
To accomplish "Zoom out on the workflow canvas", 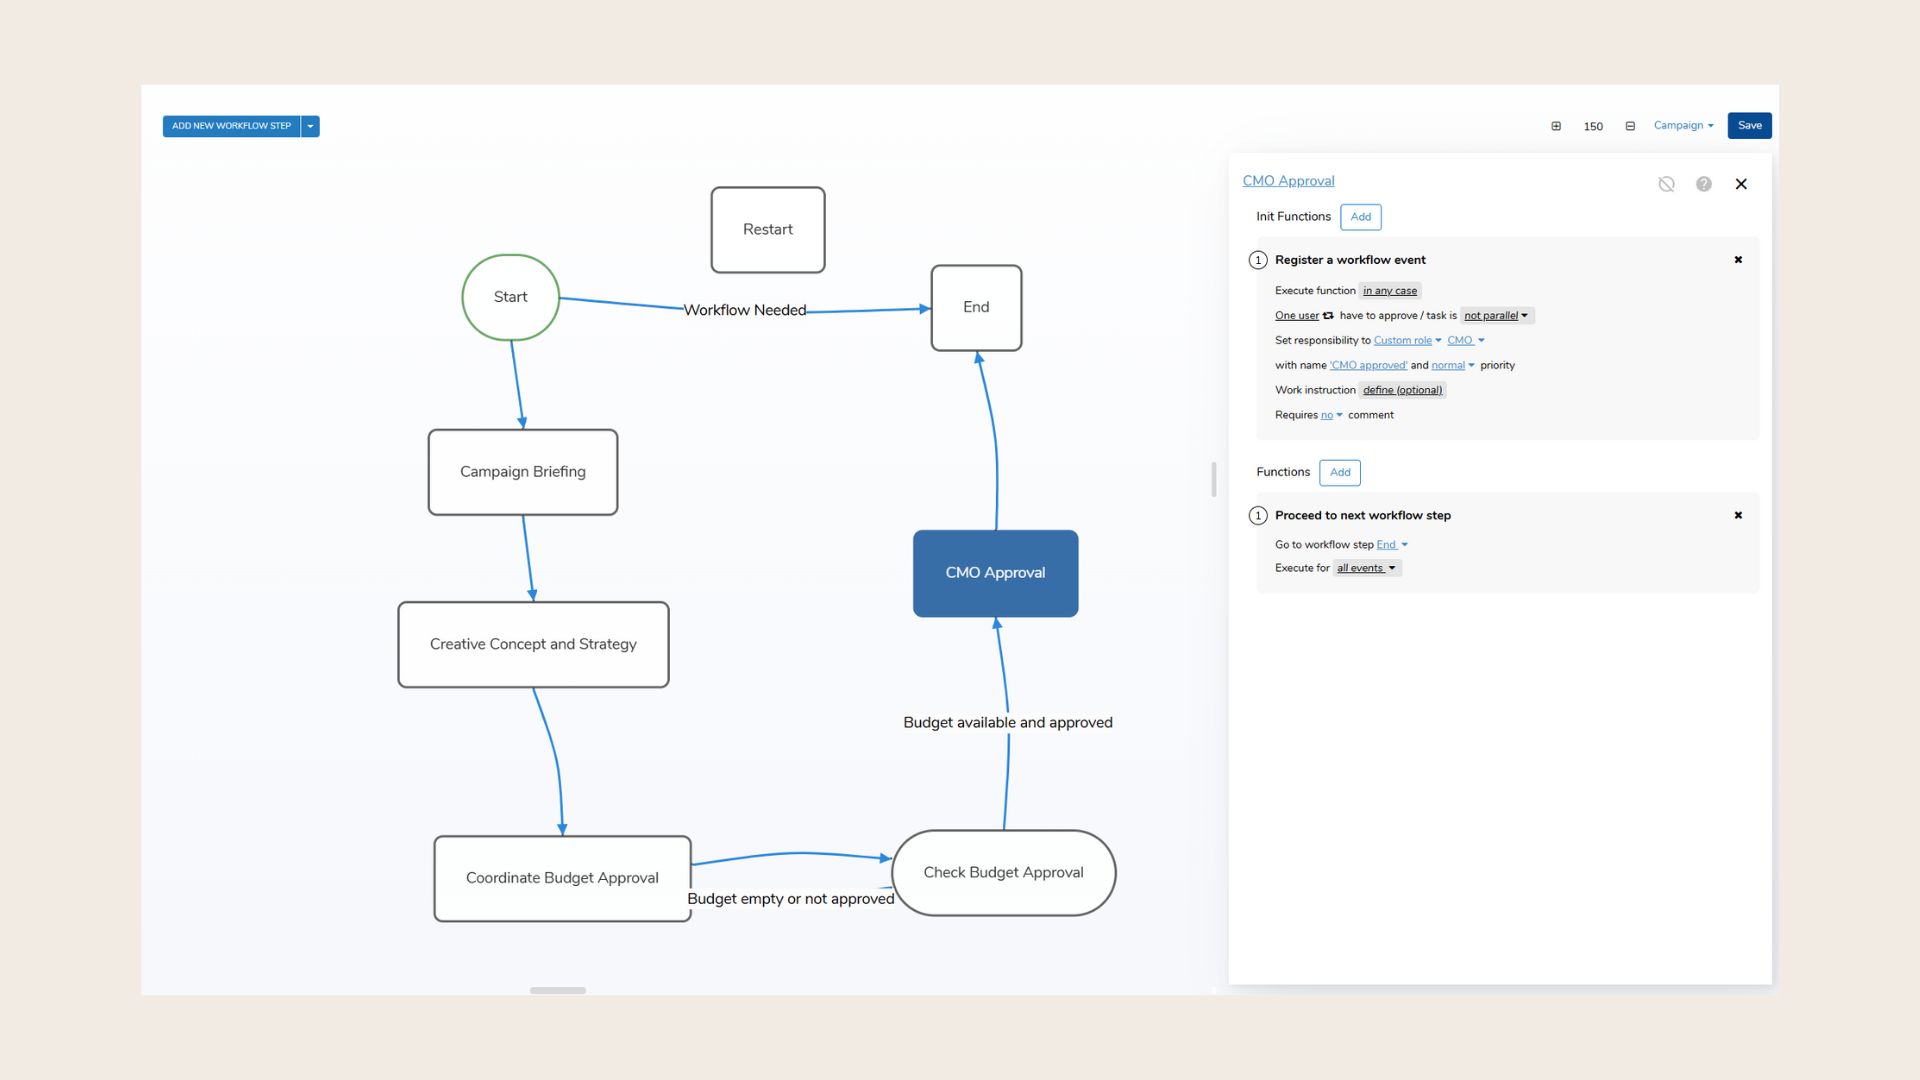I will pyautogui.click(x=1630, y=126).
